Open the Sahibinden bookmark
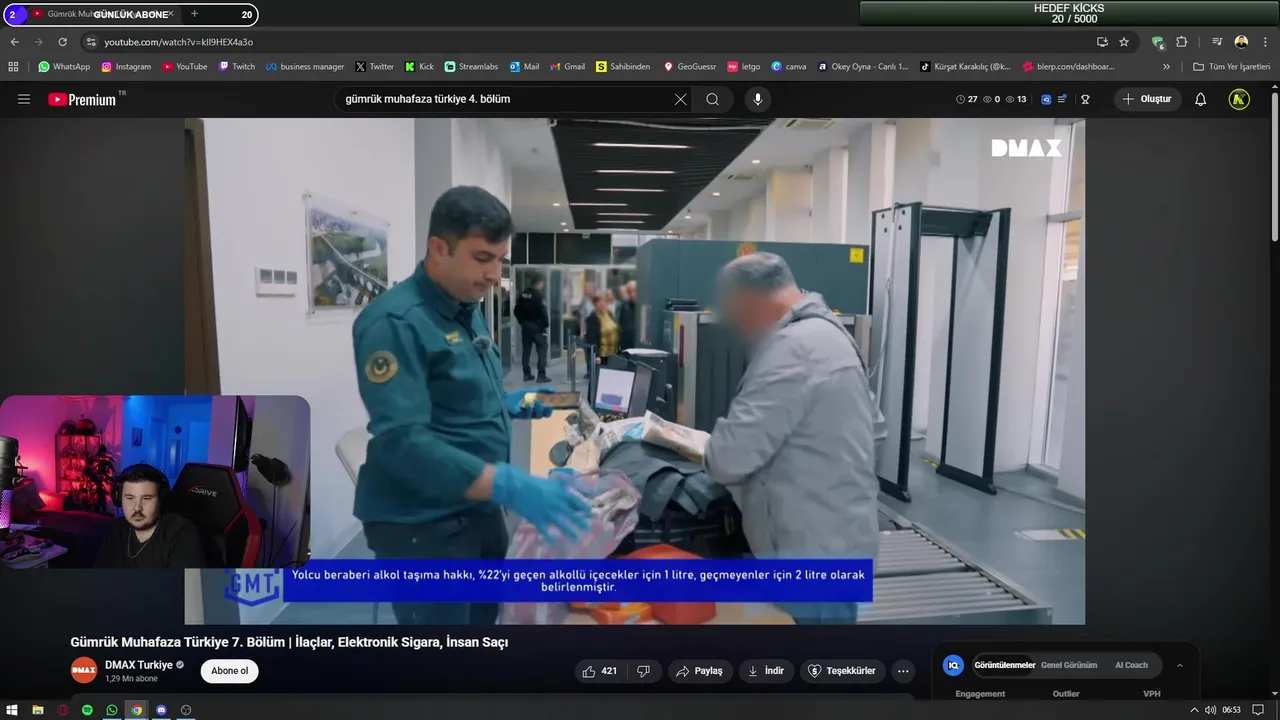Viewport: 1280px width, 720px height. pyautogui.click(x=622, y=67)
